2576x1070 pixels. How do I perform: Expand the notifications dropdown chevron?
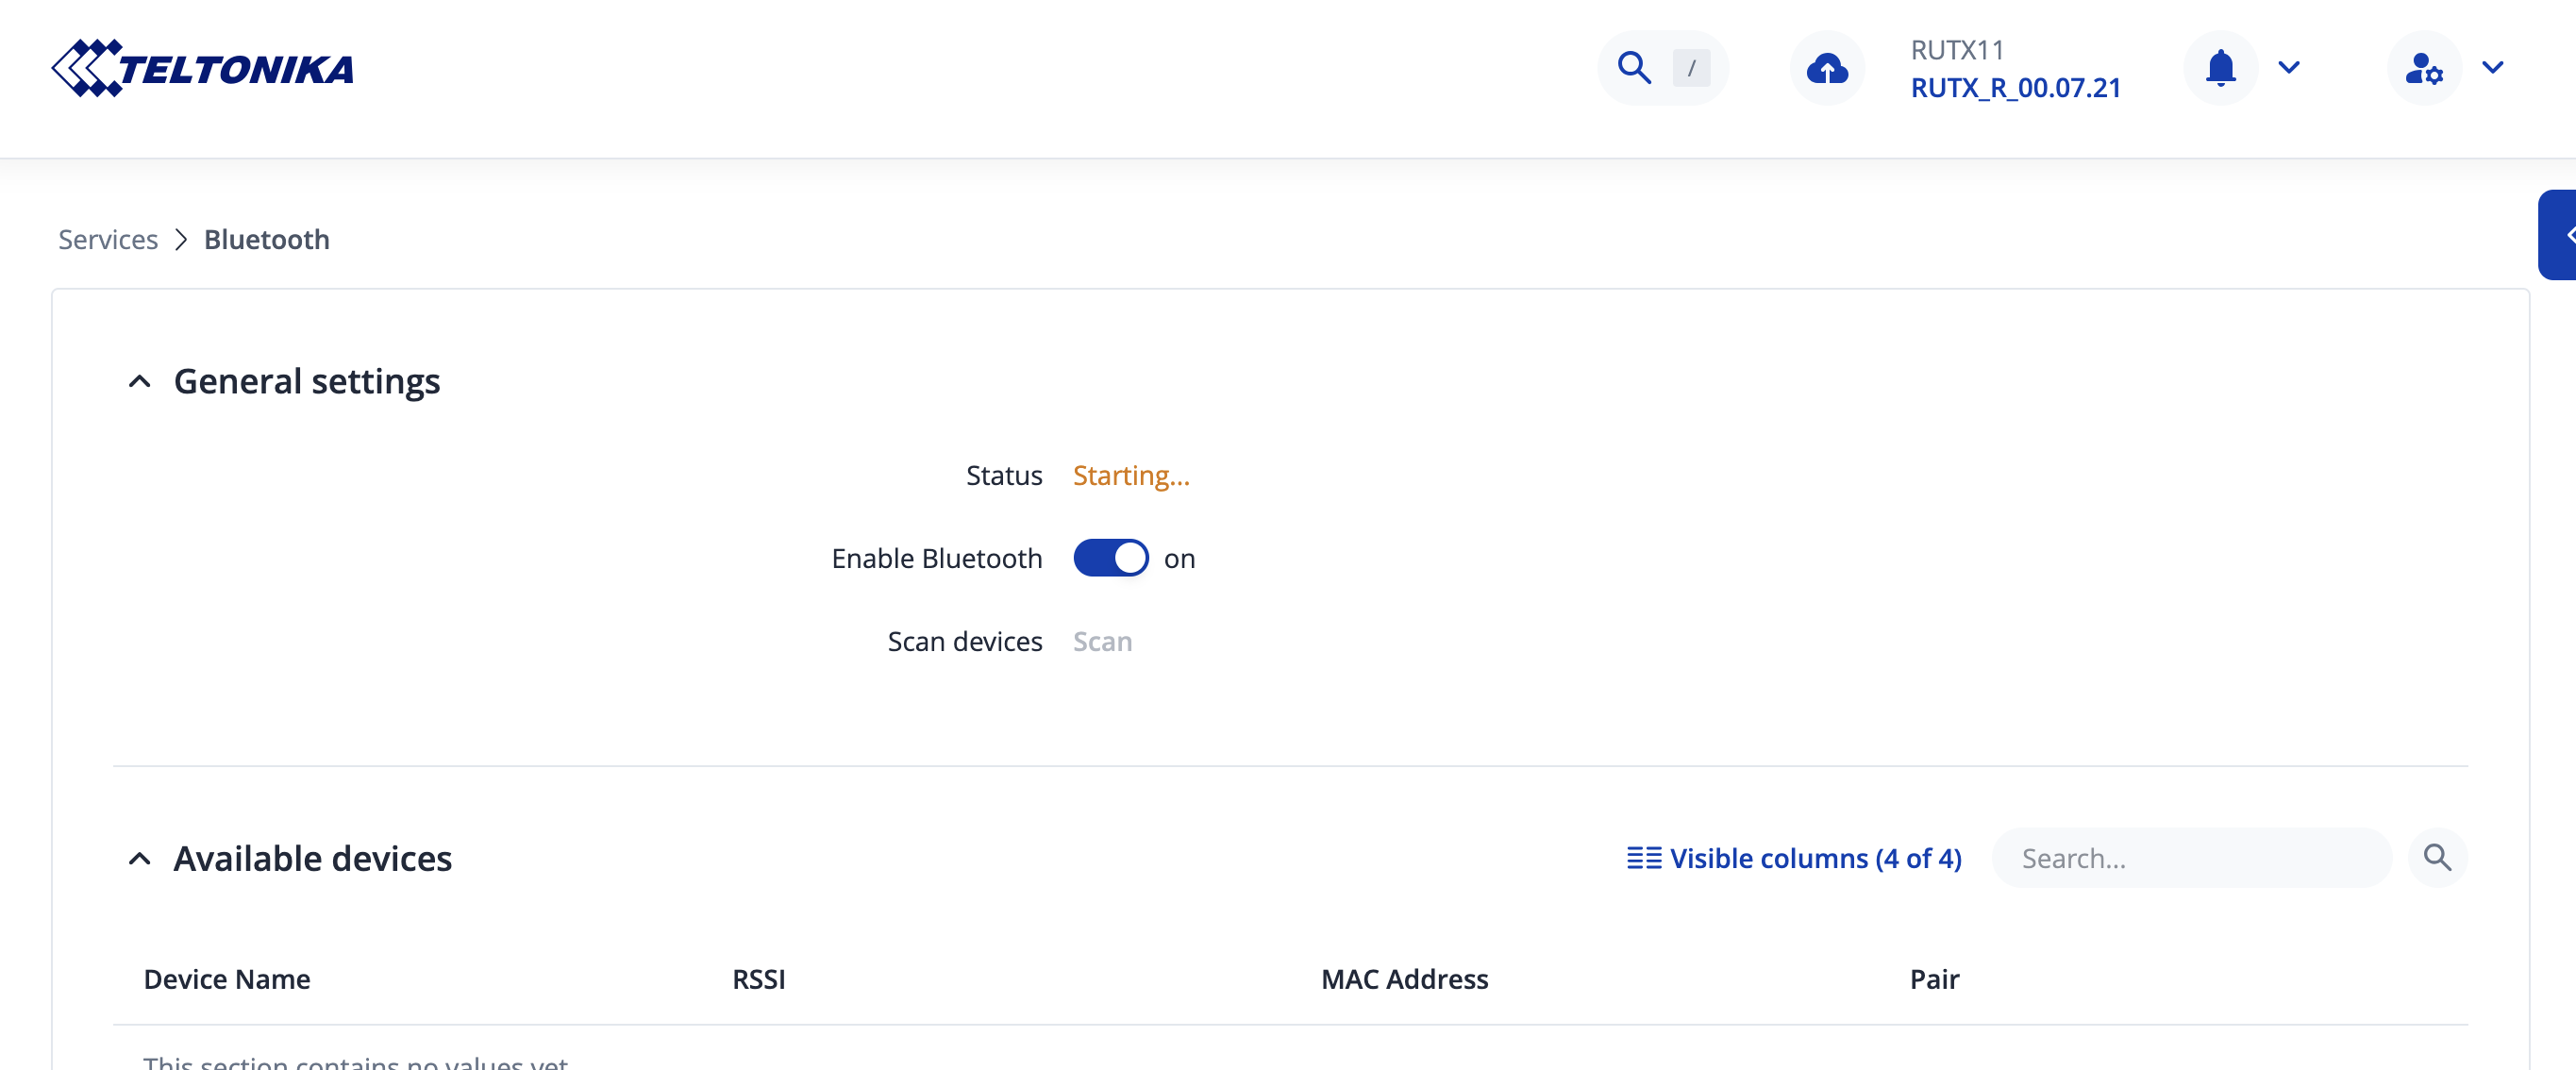(x=2289, y=68)
